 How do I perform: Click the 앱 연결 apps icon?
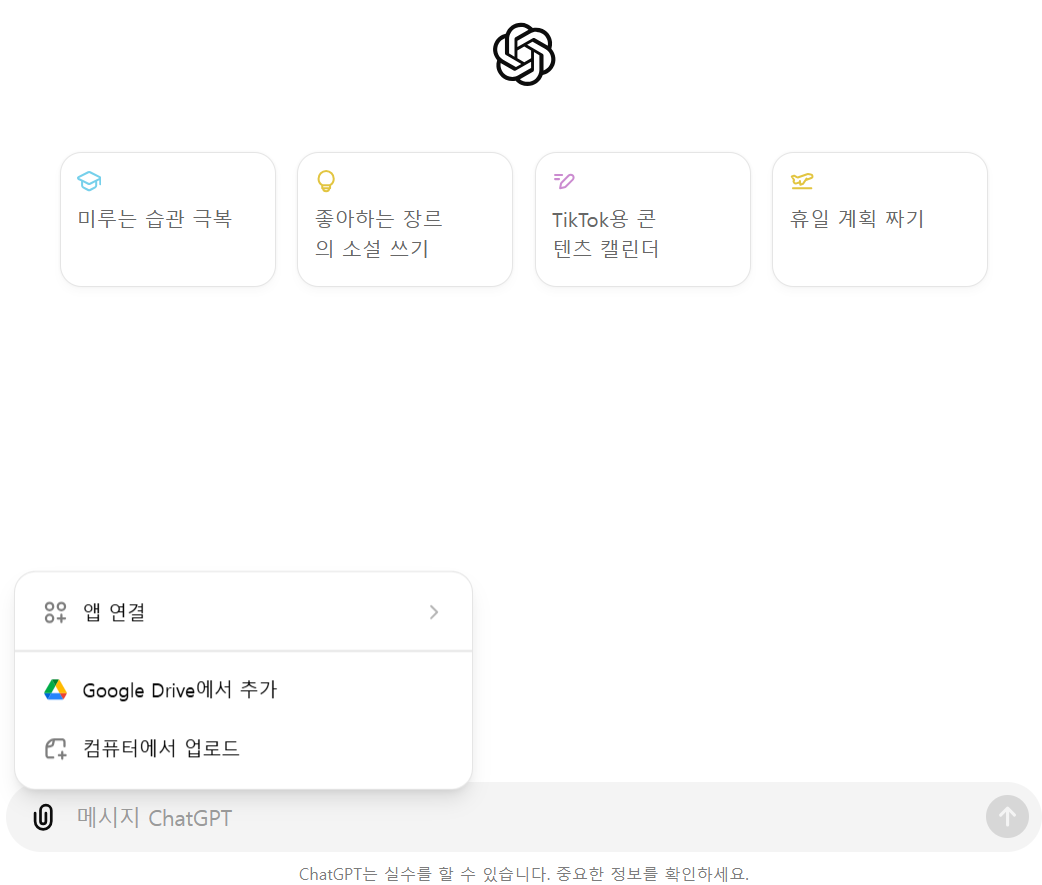(55, 612)
